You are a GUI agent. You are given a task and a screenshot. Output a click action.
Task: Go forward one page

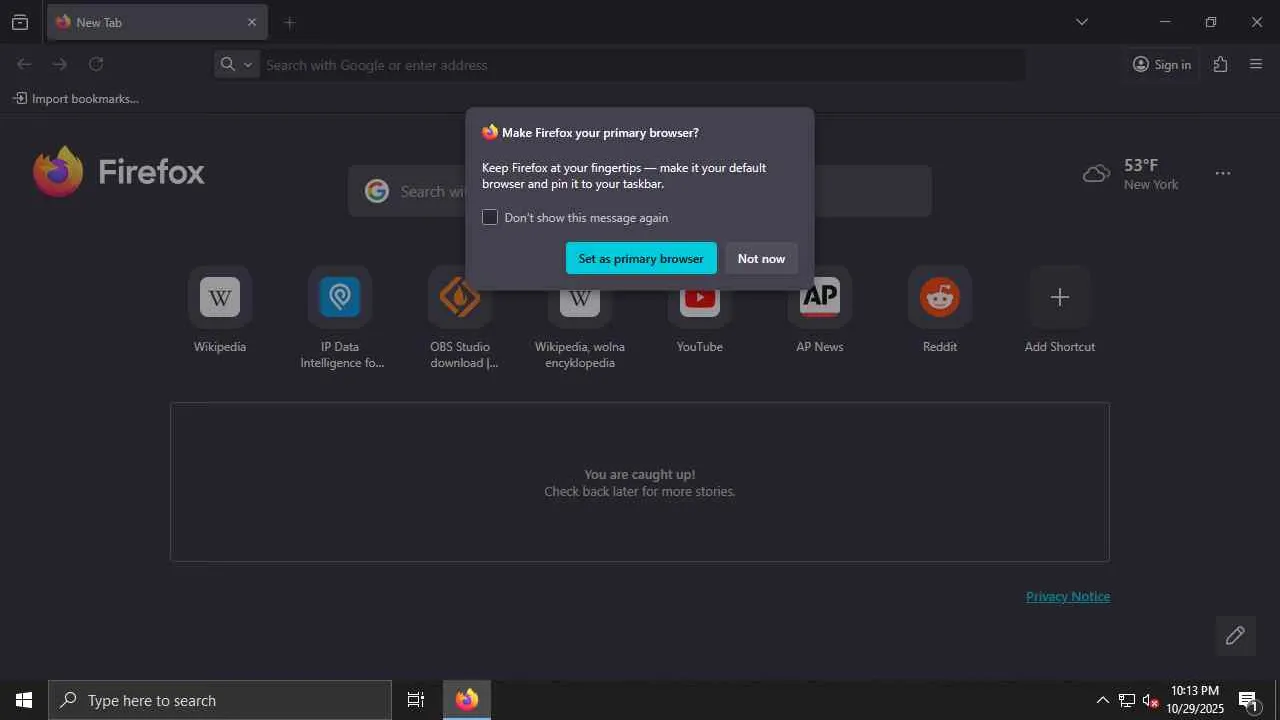[x=60, y=64]
